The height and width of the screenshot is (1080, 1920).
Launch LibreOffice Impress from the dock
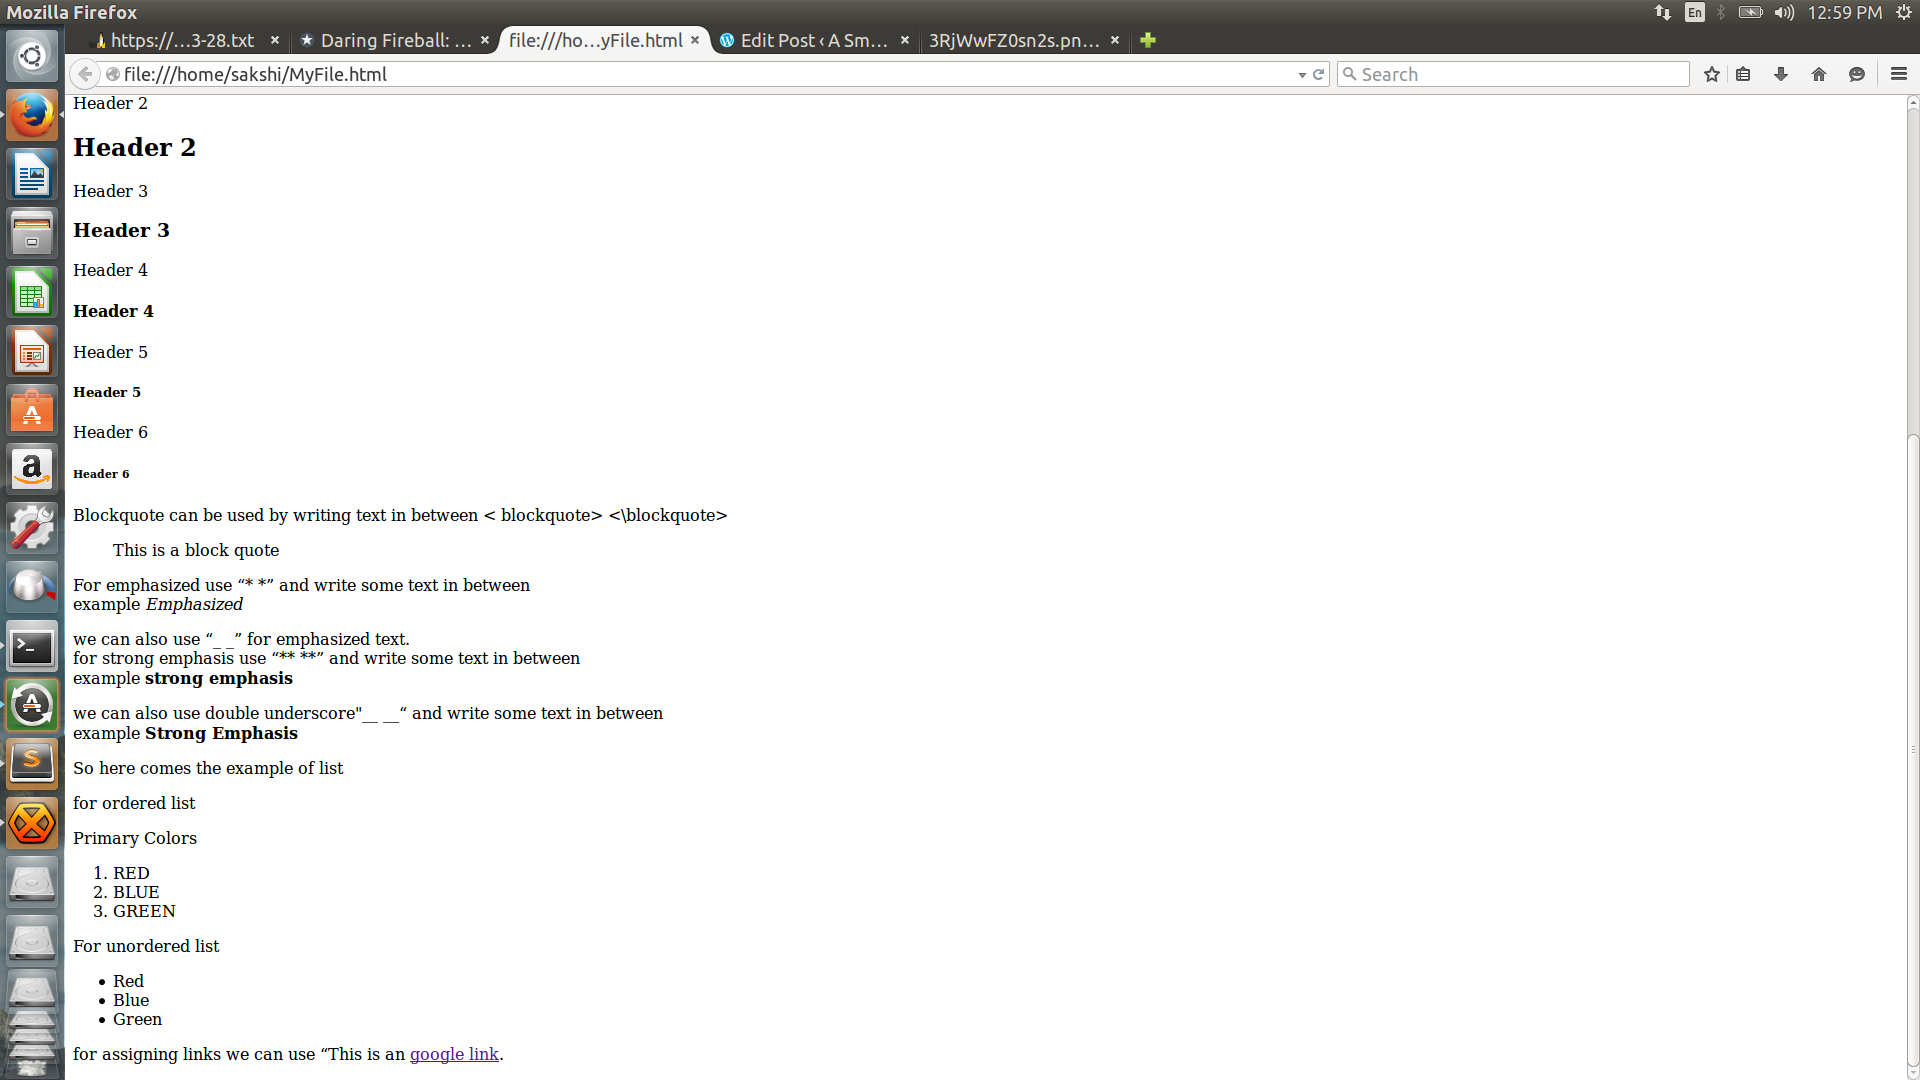pyautogui.click(x=32, y=352)
